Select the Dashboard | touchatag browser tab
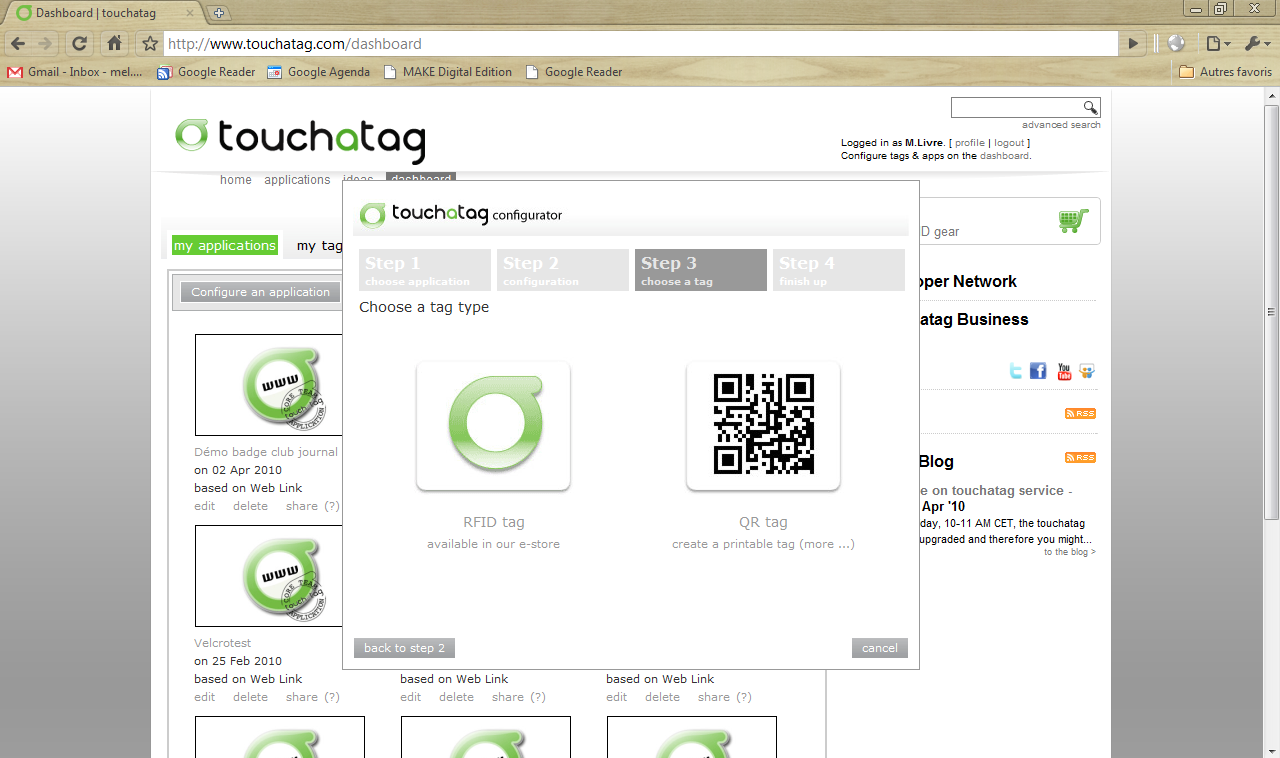 click(x=104, y=13)
